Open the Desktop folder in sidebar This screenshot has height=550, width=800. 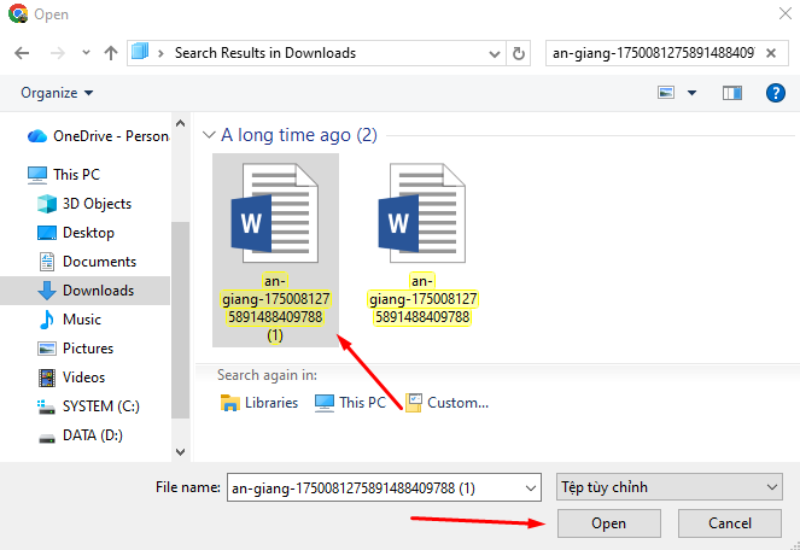click(77, 233)
